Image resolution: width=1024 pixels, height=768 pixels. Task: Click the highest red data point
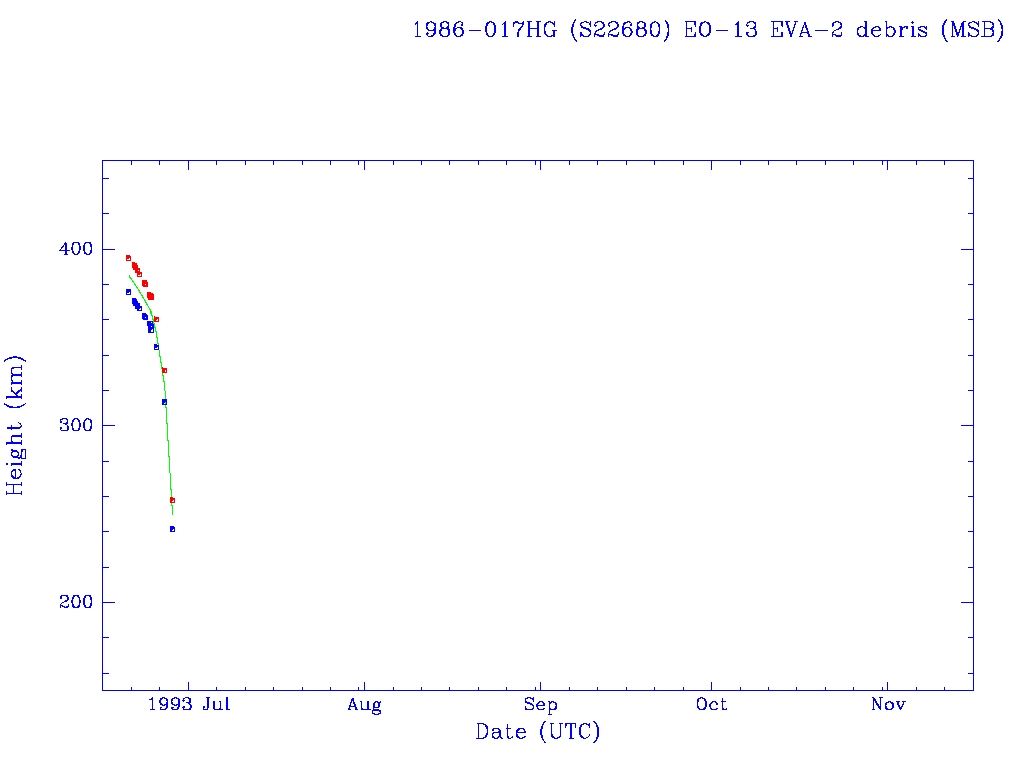(128, 258)
